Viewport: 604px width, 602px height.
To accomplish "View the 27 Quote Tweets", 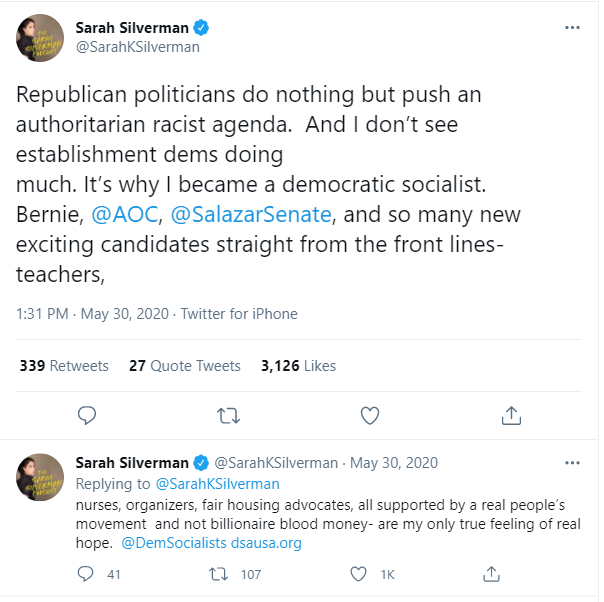I will [x=185, y=366].
